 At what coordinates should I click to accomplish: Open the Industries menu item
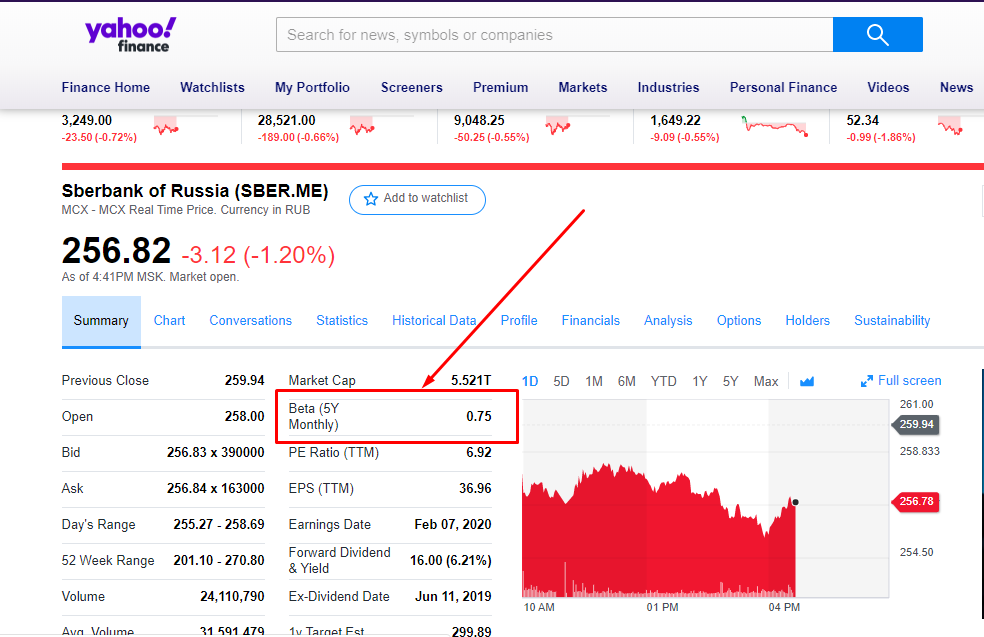tap(668, 87)
